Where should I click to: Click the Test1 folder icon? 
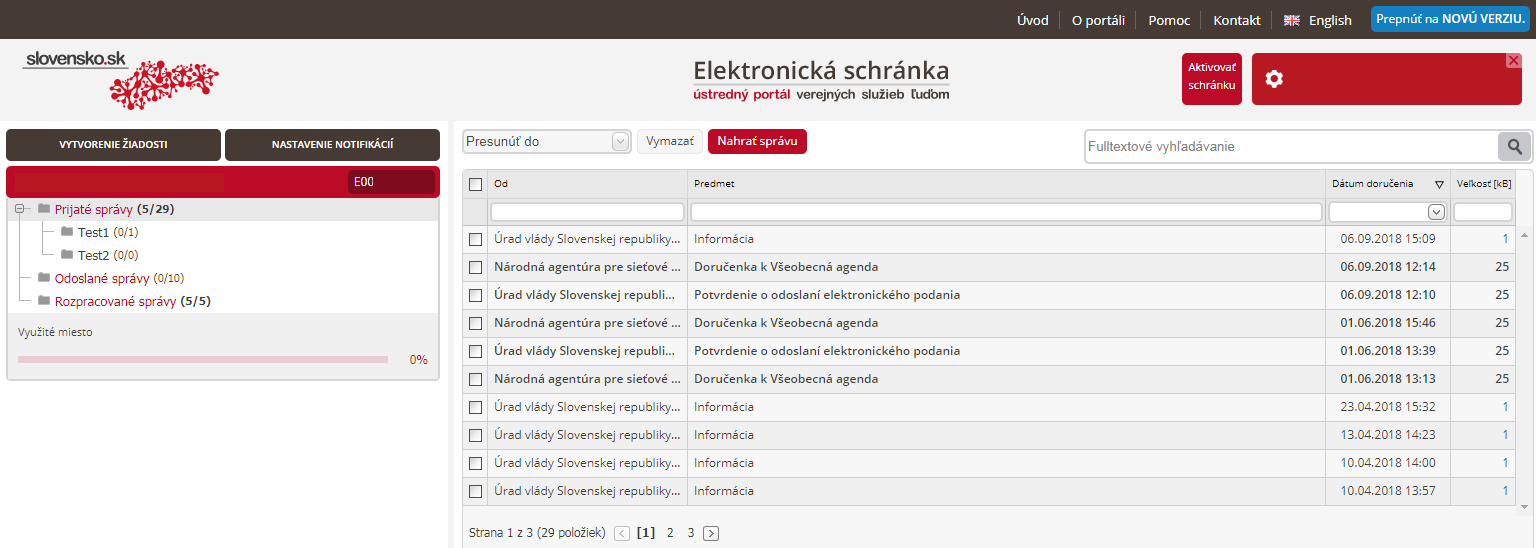coord(67,232)
